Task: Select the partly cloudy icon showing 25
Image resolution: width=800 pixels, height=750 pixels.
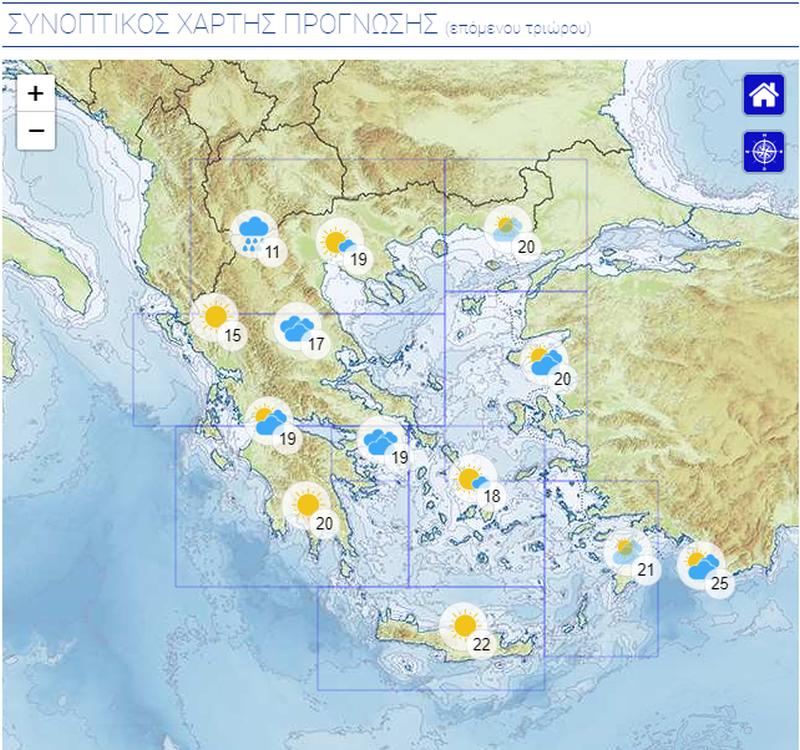Action: (x=701, y=565)
